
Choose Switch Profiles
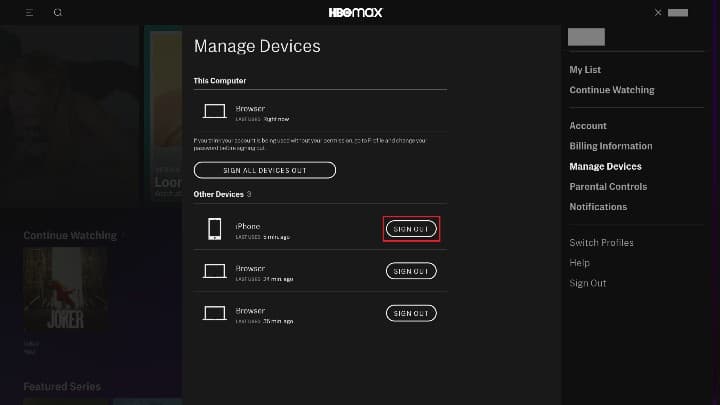601,242
